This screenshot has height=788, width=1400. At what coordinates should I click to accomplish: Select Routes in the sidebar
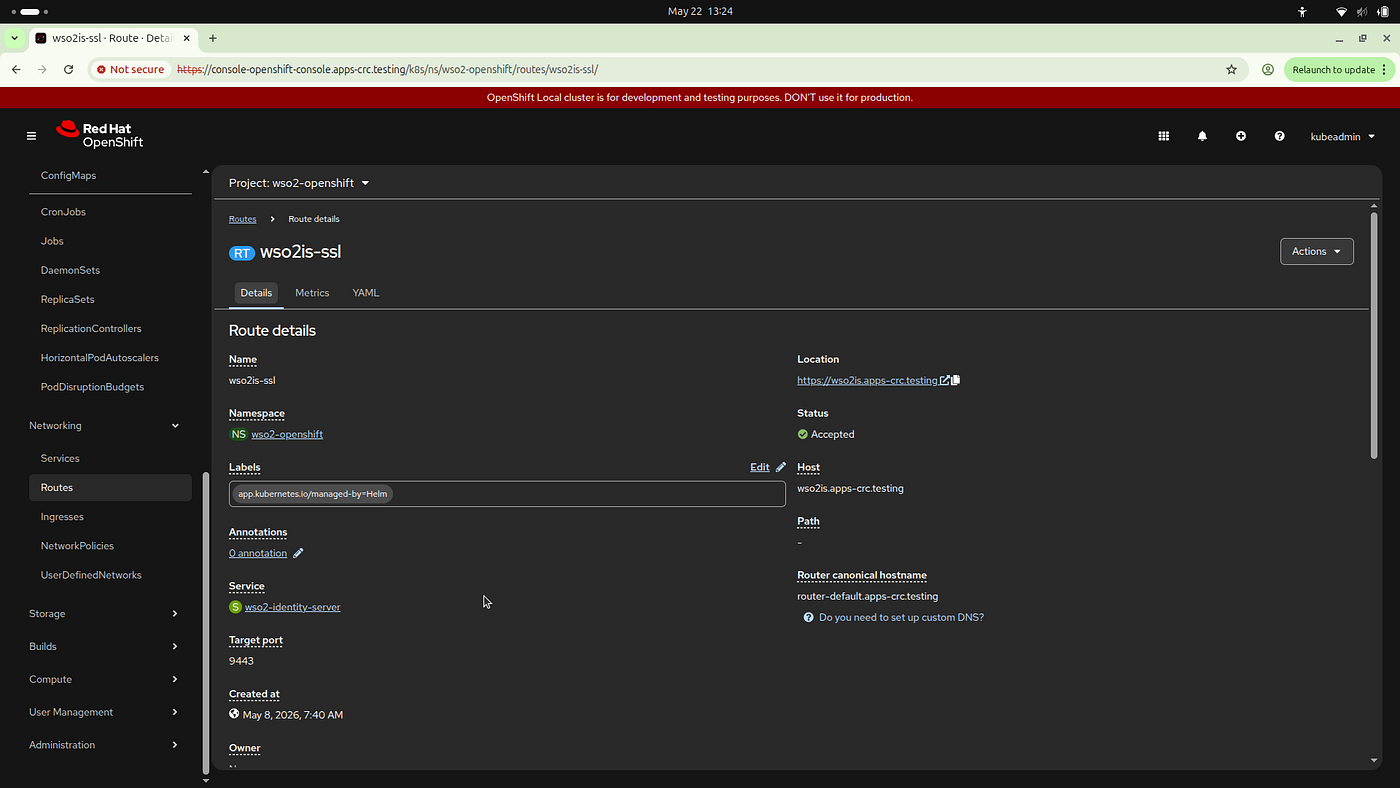pyautogui.click(x=110, y=487)
